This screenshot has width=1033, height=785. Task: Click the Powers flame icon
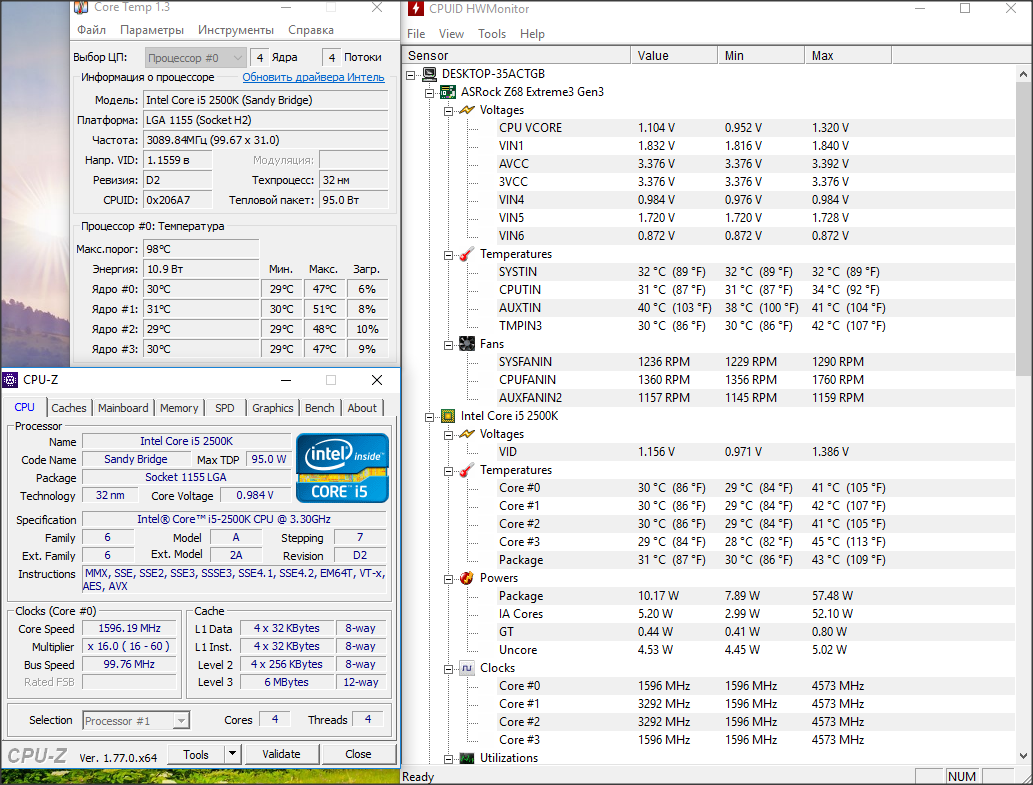pos(466,578)
